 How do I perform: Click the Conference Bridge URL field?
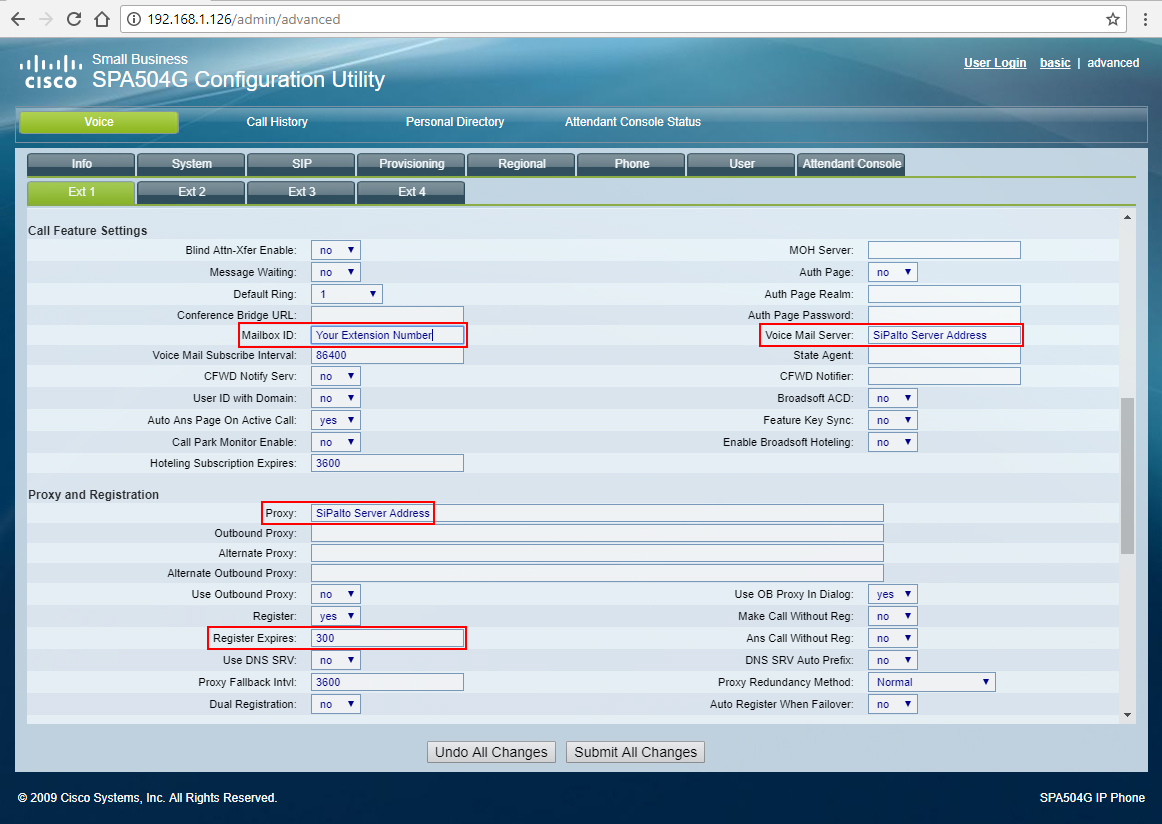(387, 315)
